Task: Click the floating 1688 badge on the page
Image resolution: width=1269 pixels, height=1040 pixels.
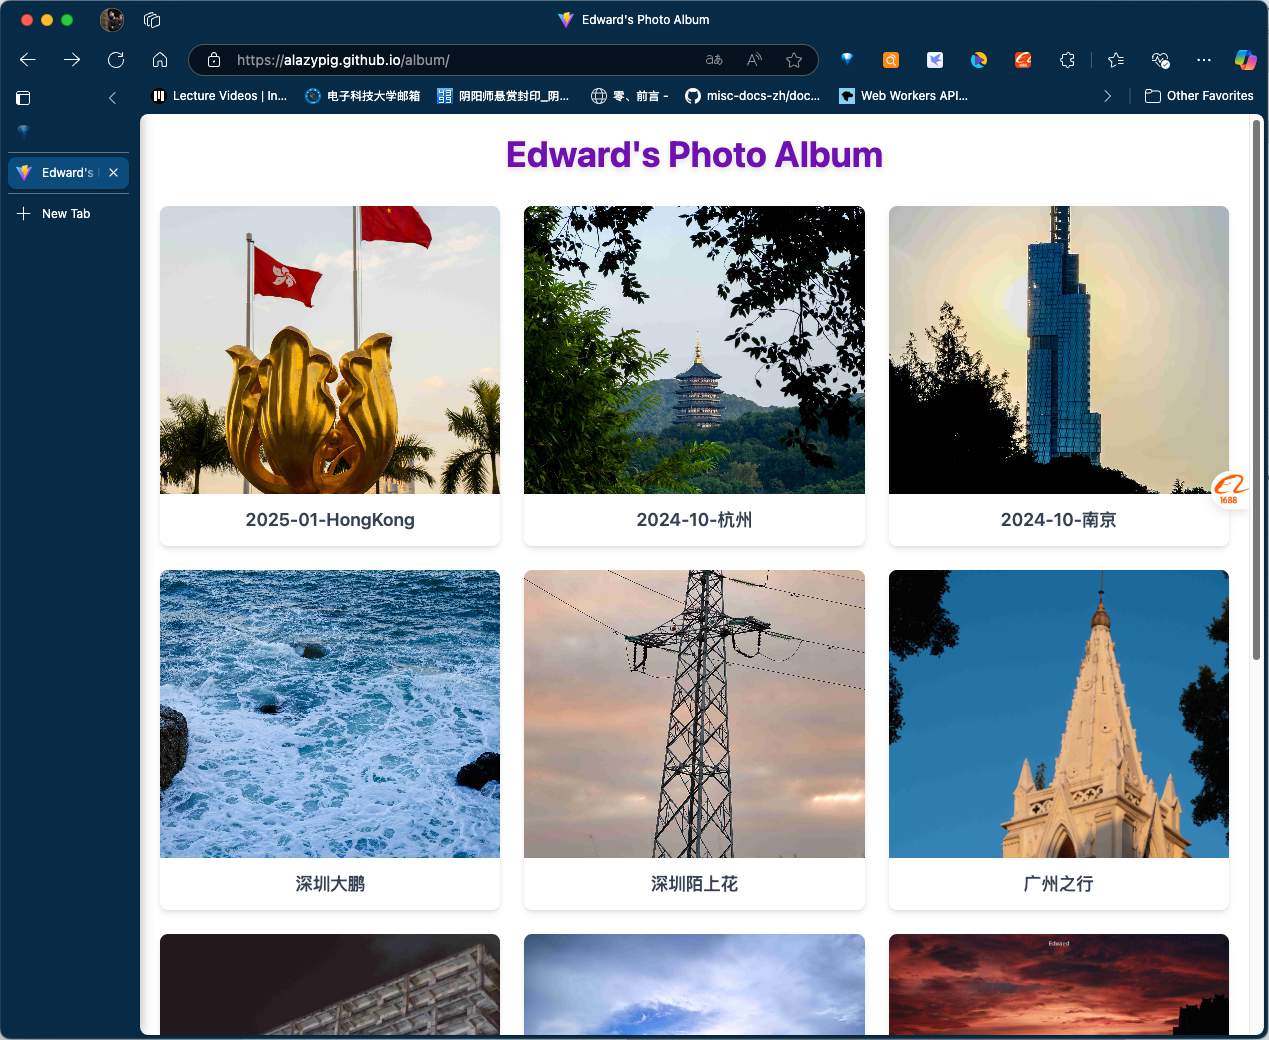Action: coord(1230,490)
